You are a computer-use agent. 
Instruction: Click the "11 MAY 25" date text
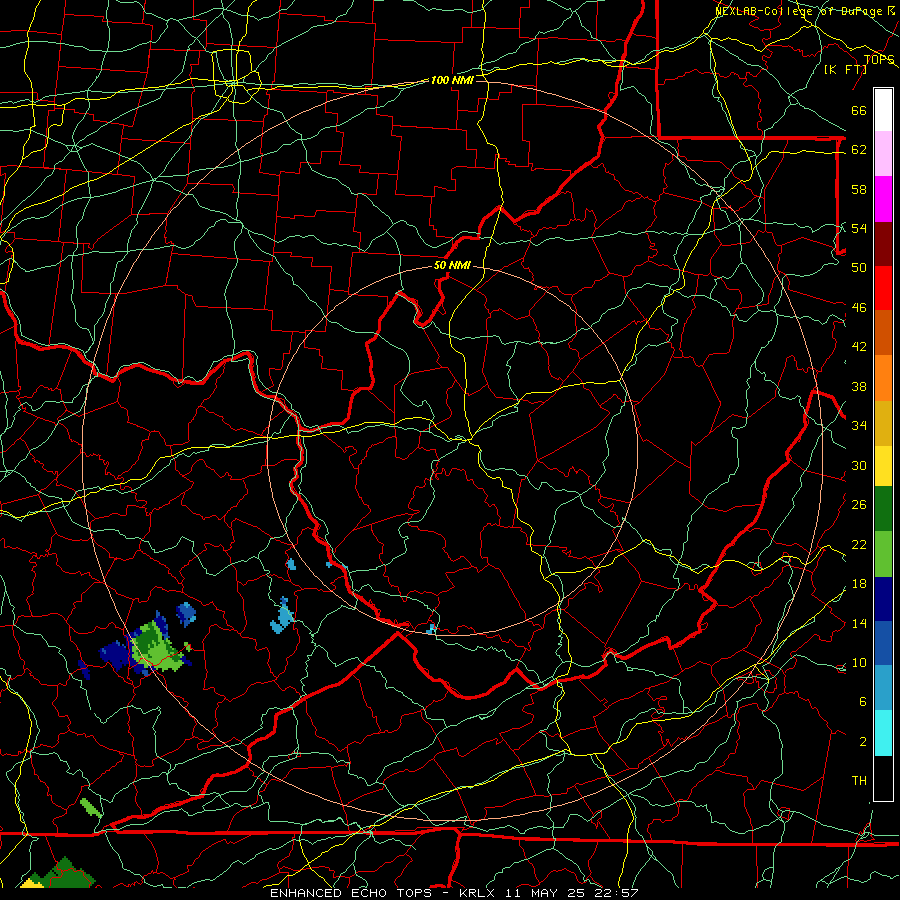tap(544, 893)
